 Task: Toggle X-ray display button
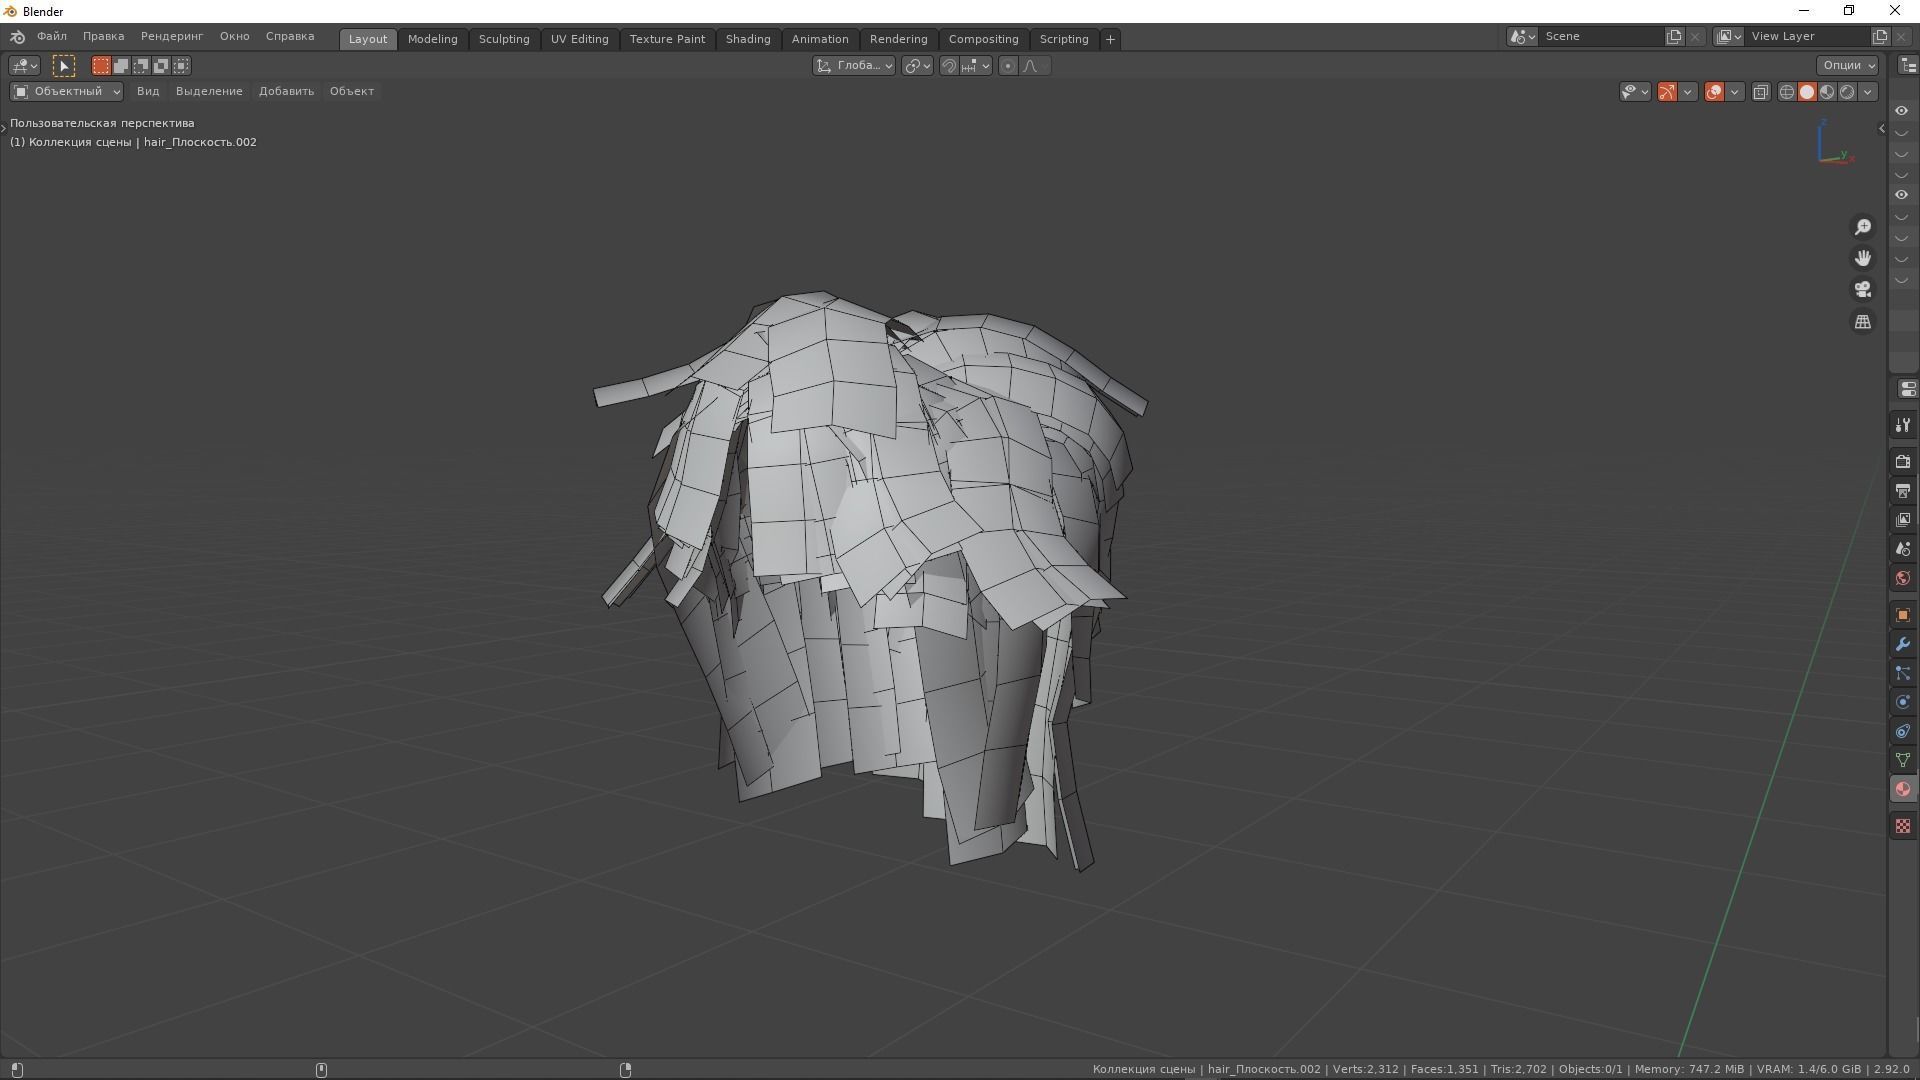[x=1761, y=92]
